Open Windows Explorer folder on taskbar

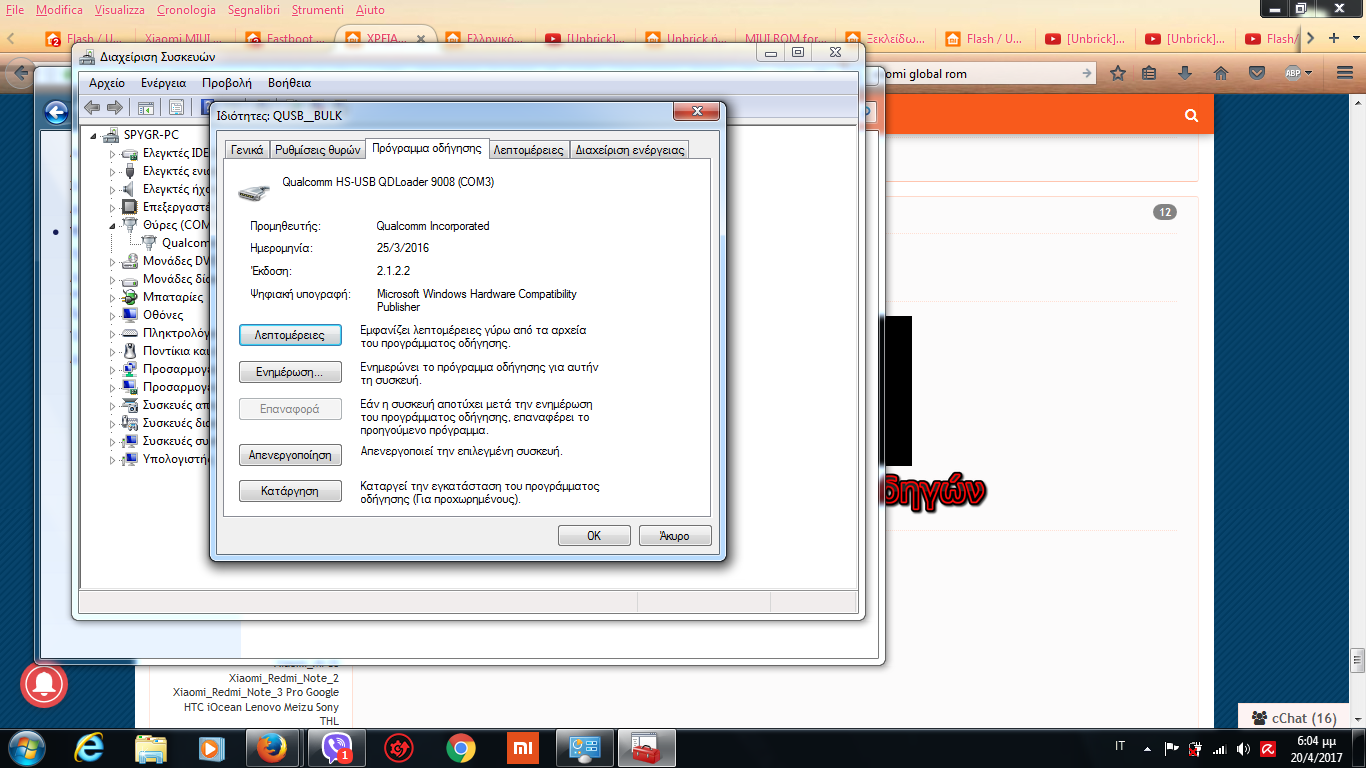150,748
